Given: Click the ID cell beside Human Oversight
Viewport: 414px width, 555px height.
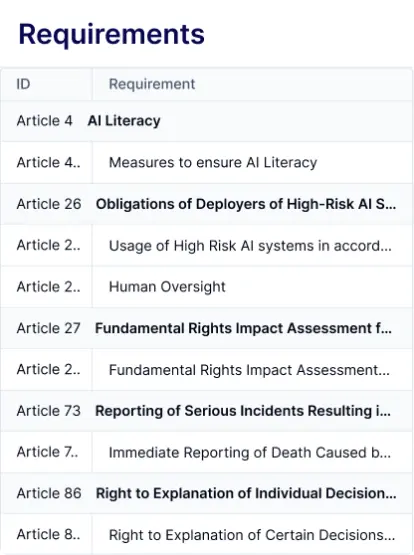Looking at the screenshot, I should pos(48,287).
